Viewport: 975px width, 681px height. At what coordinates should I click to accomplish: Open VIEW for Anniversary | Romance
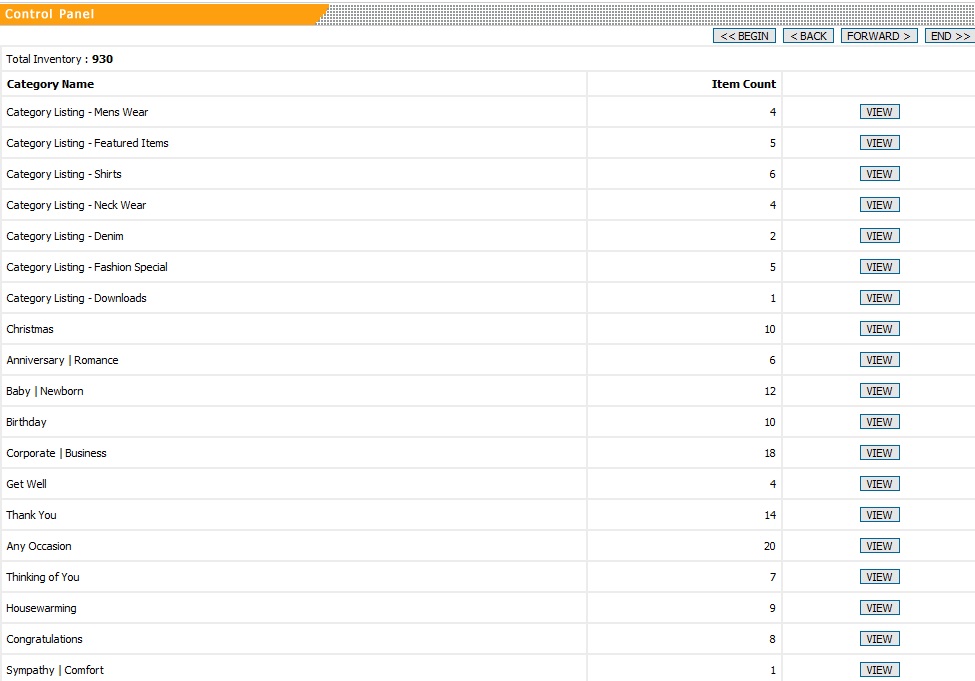(x=879, y=360)
